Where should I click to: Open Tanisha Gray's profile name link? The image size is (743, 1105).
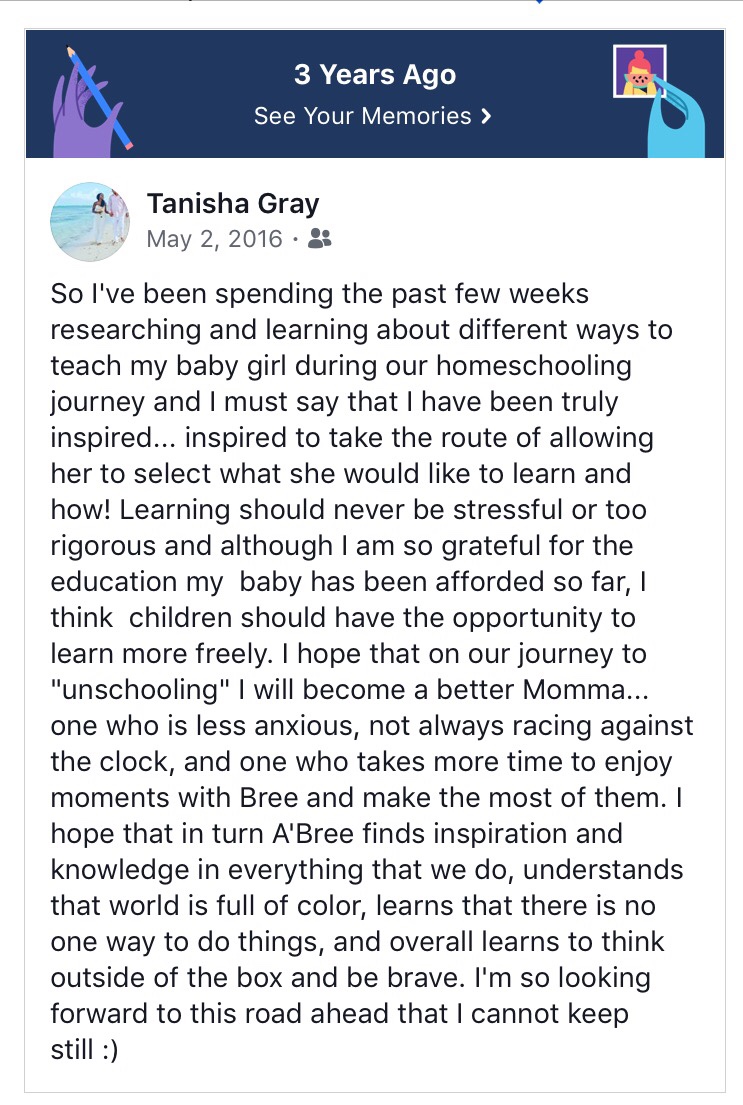pos(233,204)
